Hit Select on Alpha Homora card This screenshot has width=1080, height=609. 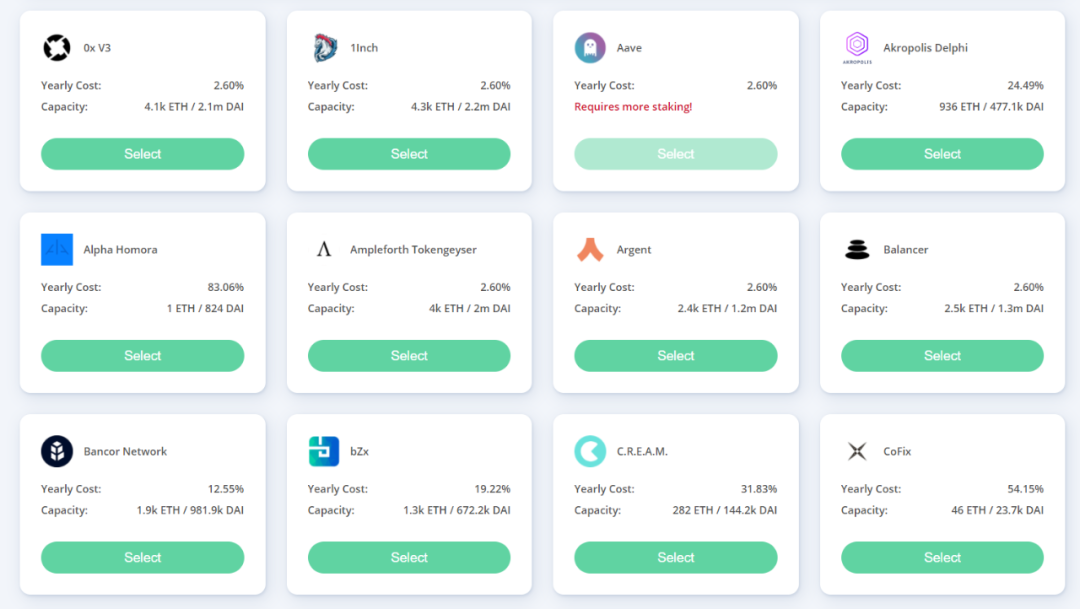[x=142, y=356]
